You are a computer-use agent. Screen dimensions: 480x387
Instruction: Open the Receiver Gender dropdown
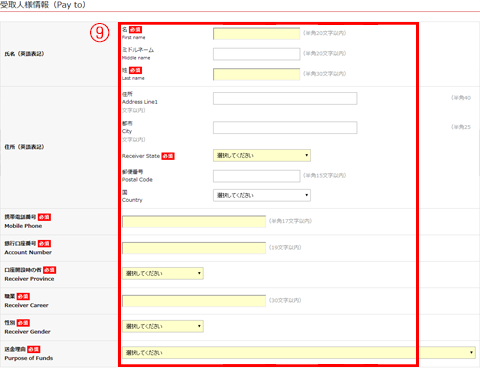tap(163, 326)
